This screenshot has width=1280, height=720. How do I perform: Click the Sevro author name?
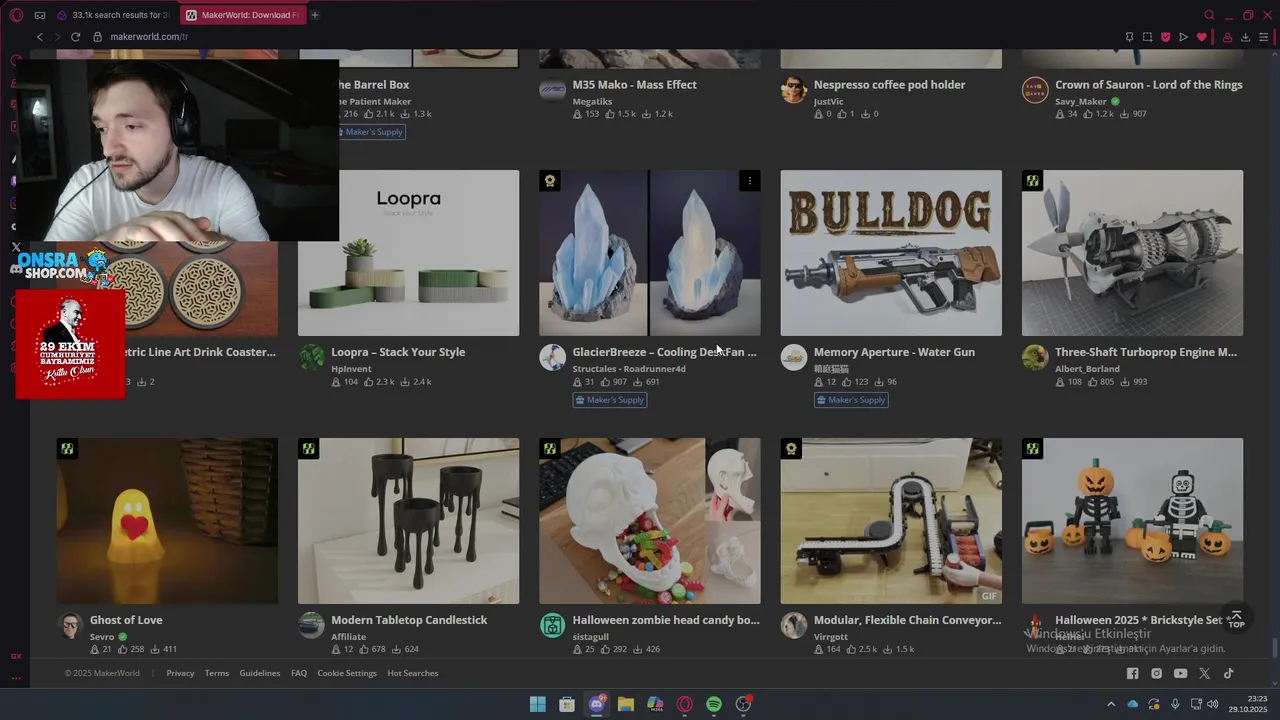click(x=102, y=637)
